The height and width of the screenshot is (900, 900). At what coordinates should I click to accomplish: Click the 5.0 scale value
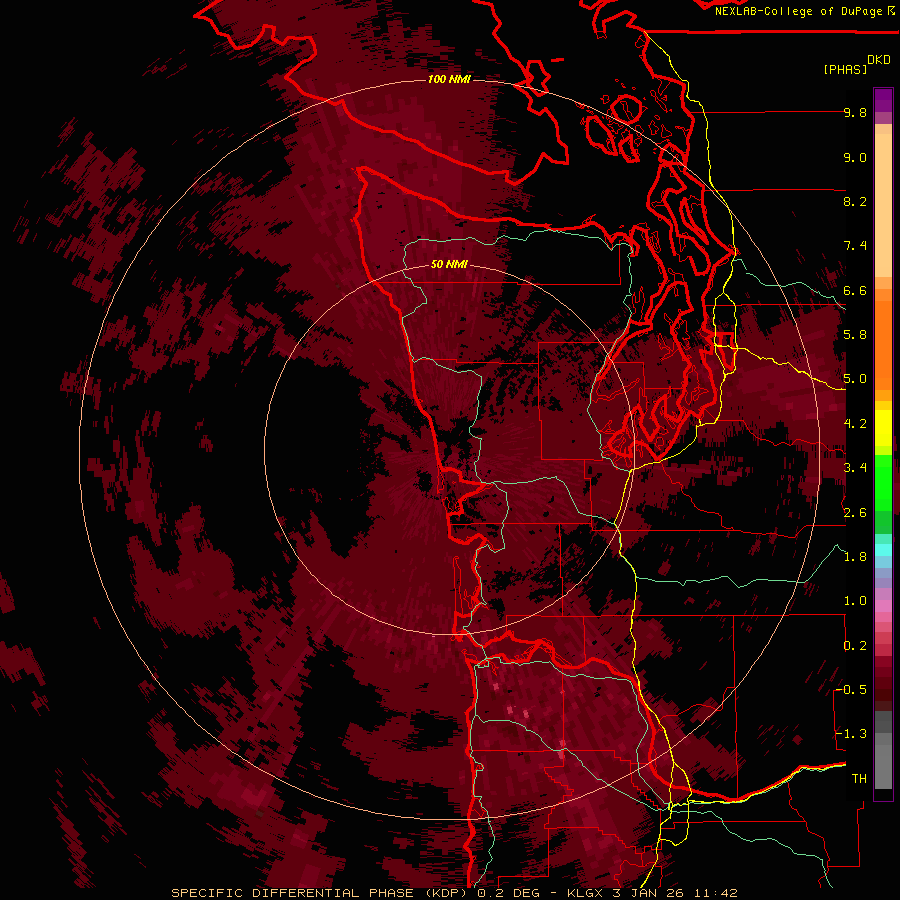click(x=855, y=379)
